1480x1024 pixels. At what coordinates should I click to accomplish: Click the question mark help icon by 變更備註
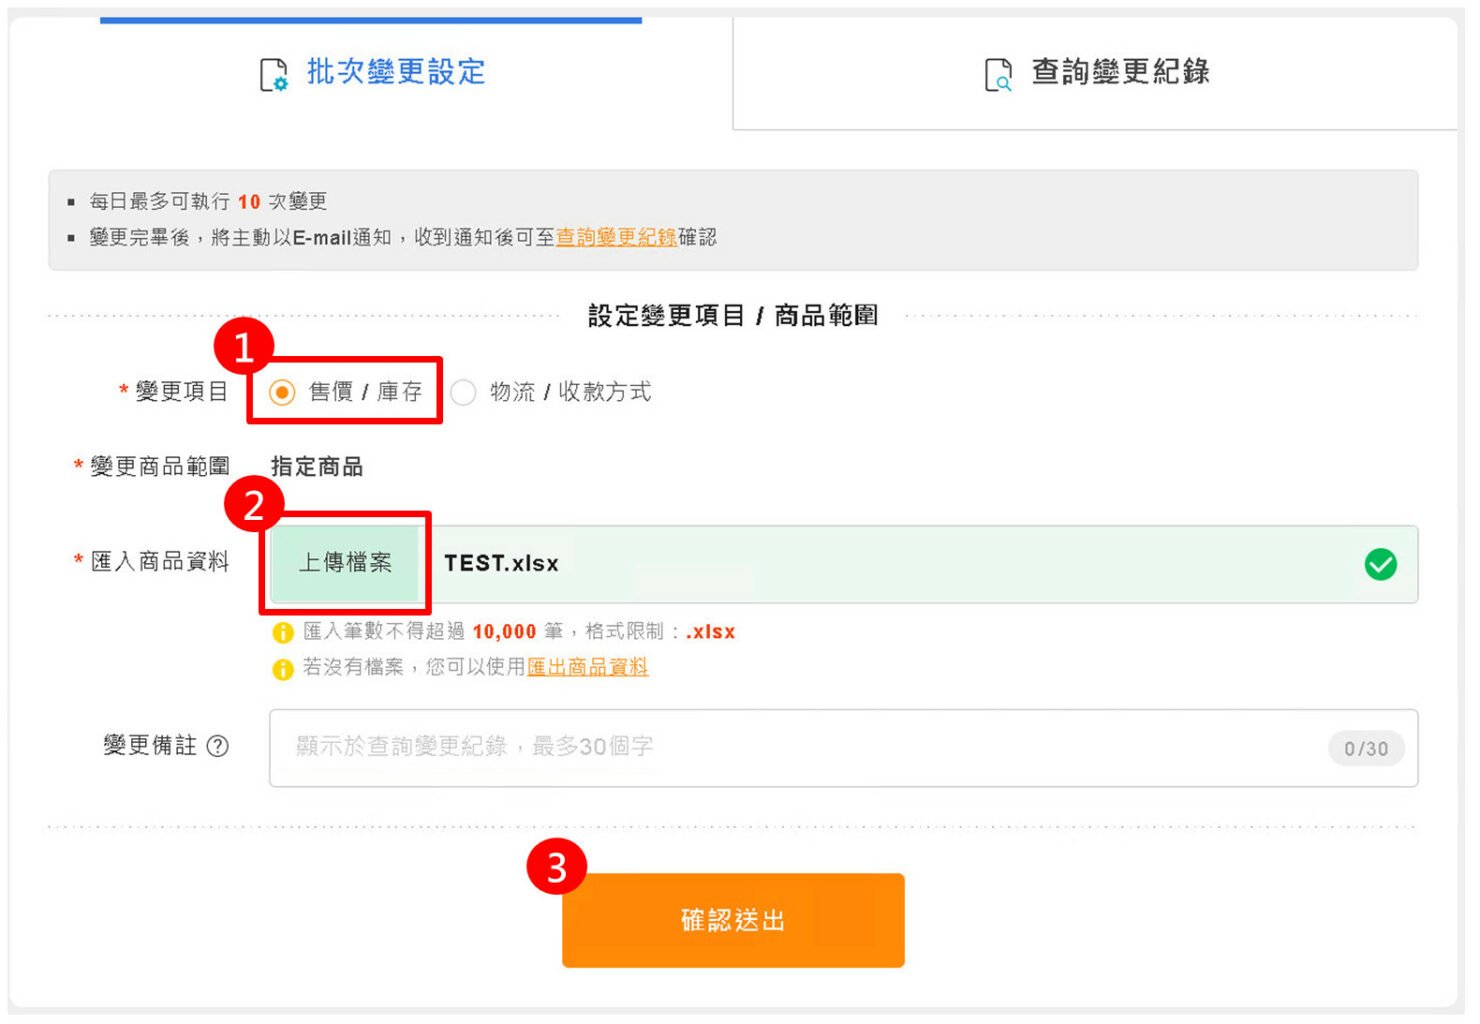click(217, 746)
